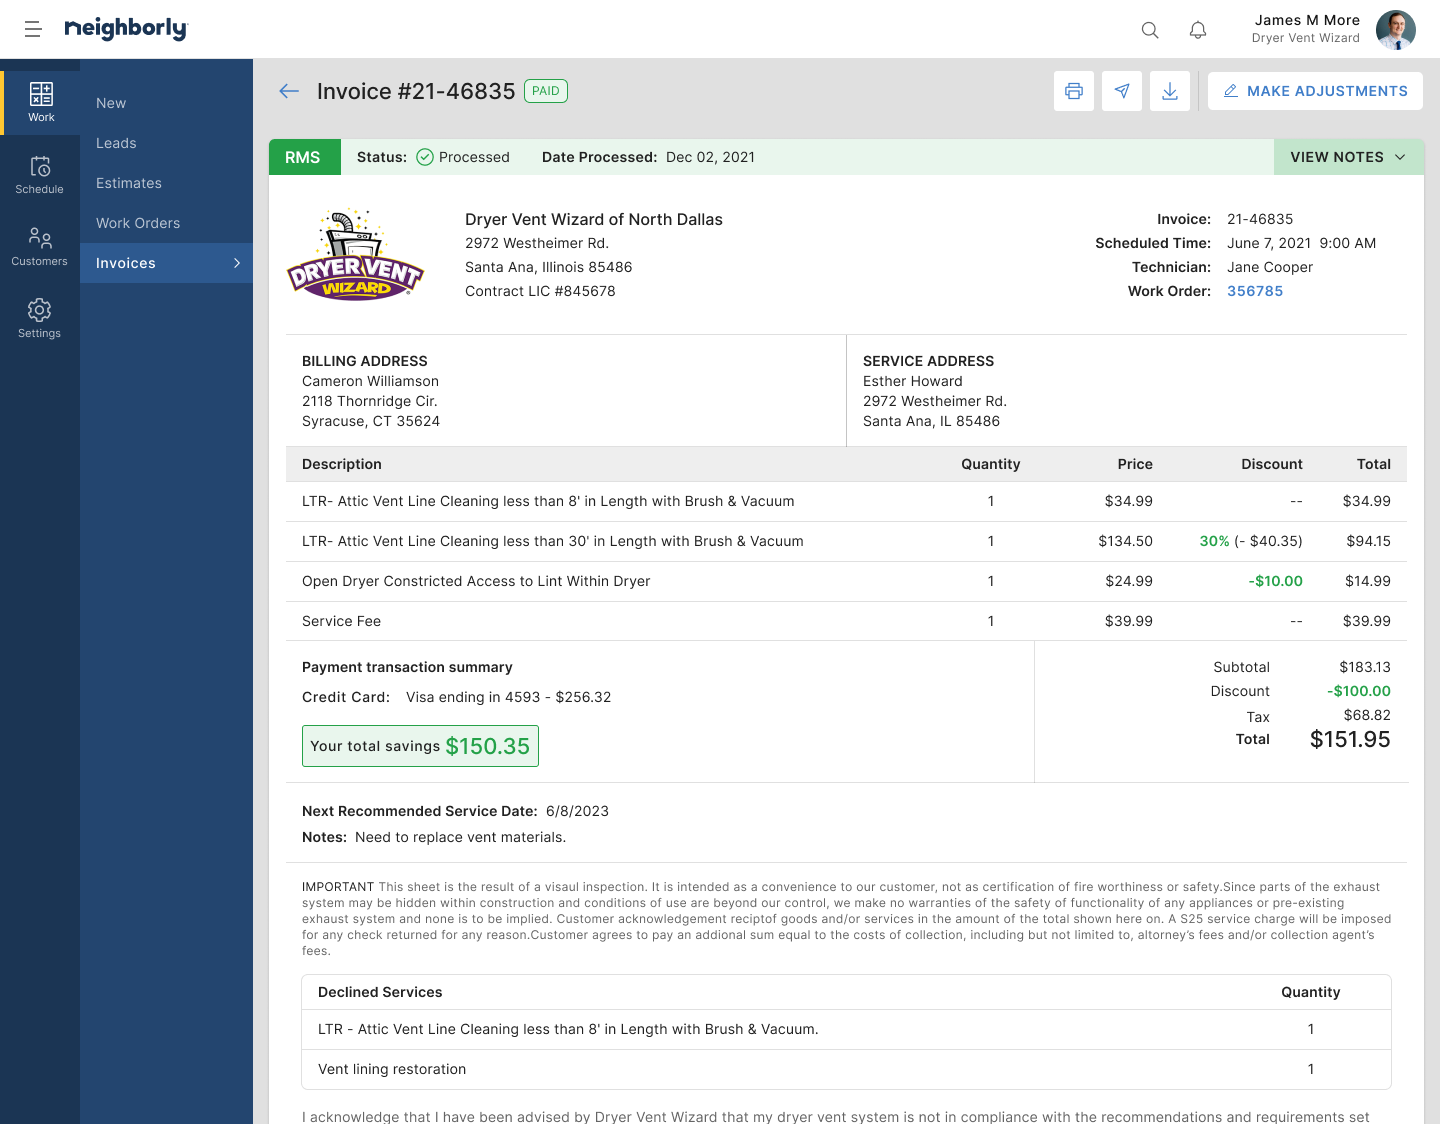
Task: Click the Neighborly logo
Action: click(x=126, y=29)
